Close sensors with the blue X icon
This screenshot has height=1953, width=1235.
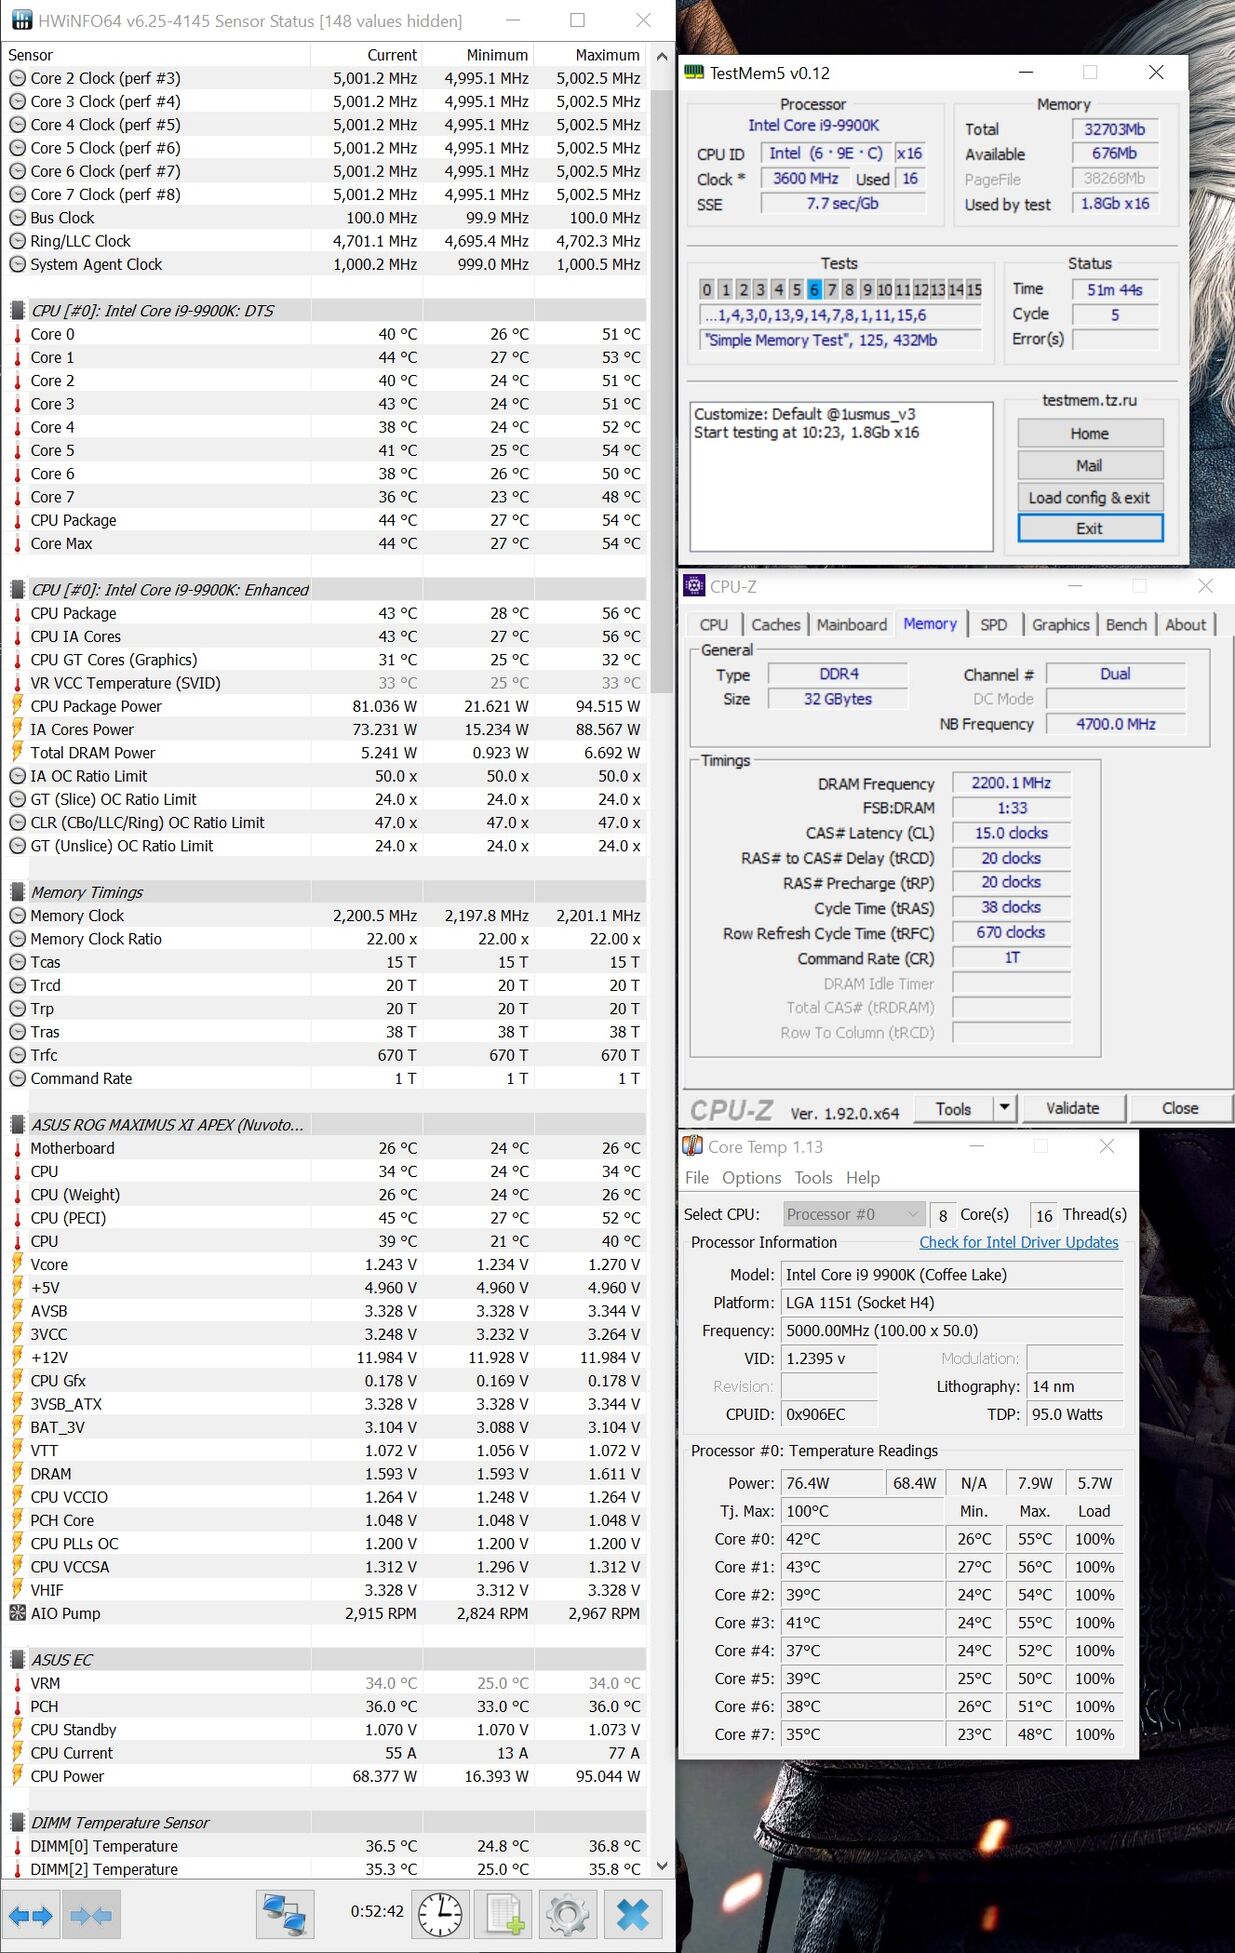pyautogui.click(x=632, y=1915)
